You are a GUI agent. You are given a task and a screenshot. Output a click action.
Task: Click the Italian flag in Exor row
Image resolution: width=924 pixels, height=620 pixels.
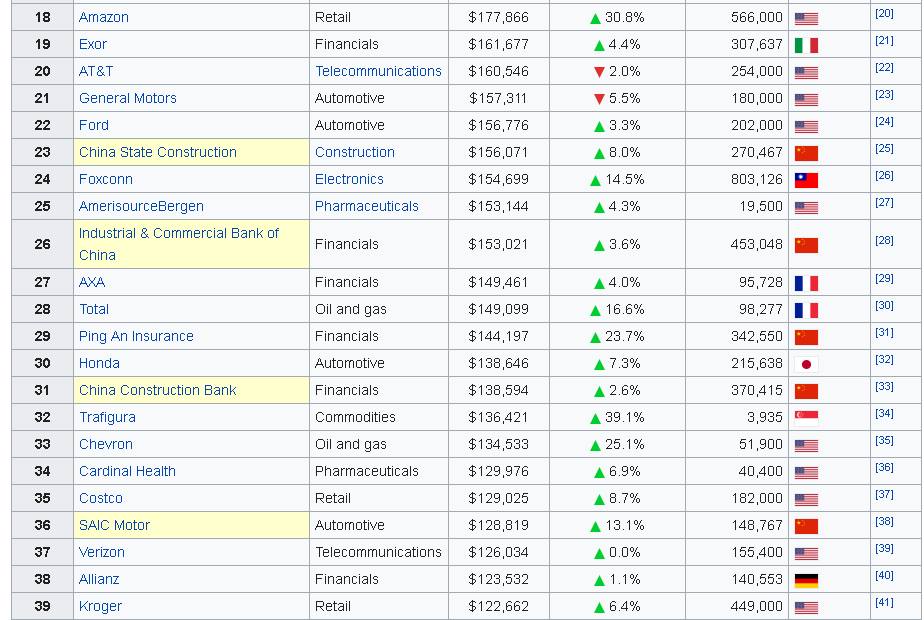tap(806, 45)
